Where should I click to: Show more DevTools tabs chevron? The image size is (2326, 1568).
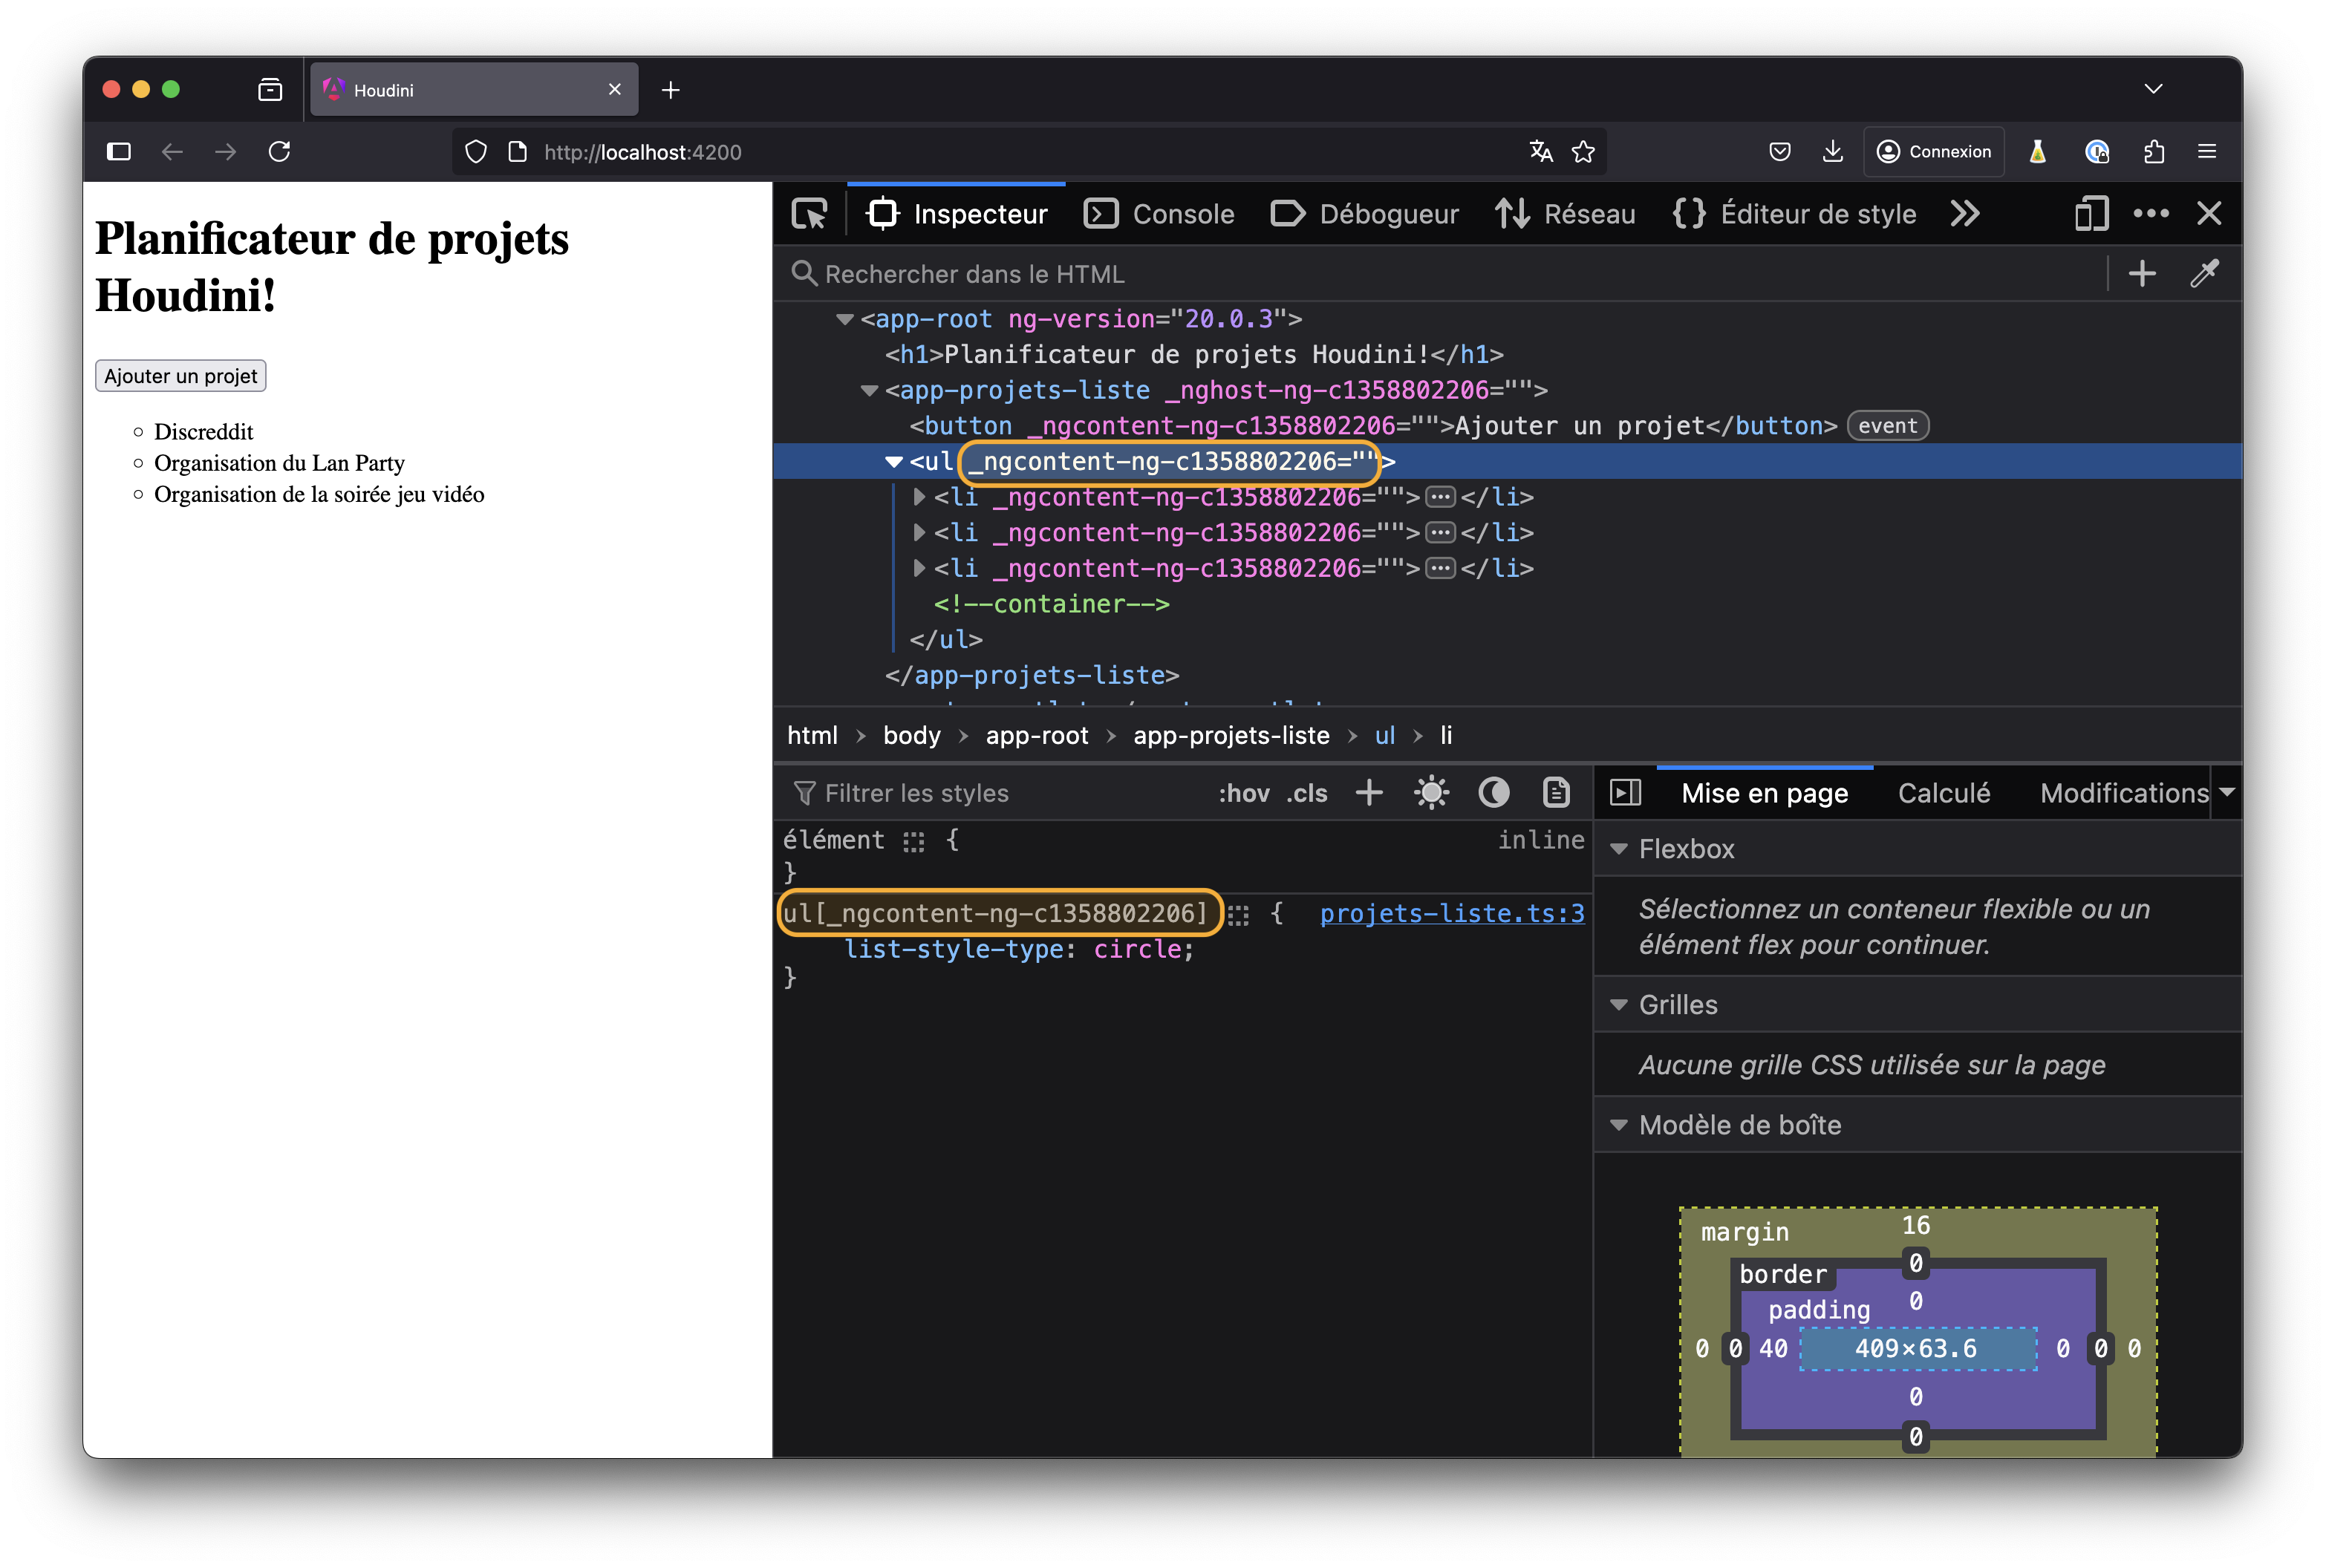[x=1964, y=214]
